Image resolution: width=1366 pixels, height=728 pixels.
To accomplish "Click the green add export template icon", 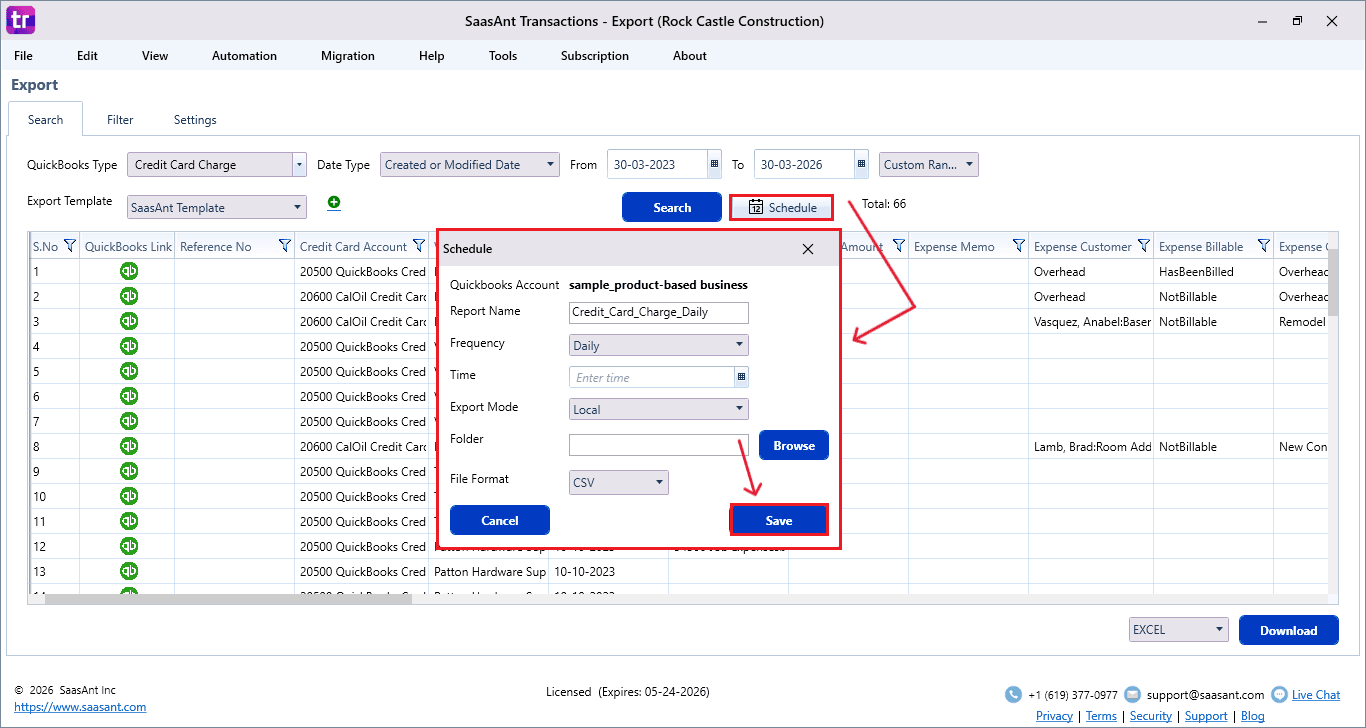I will tap(334, 203).
